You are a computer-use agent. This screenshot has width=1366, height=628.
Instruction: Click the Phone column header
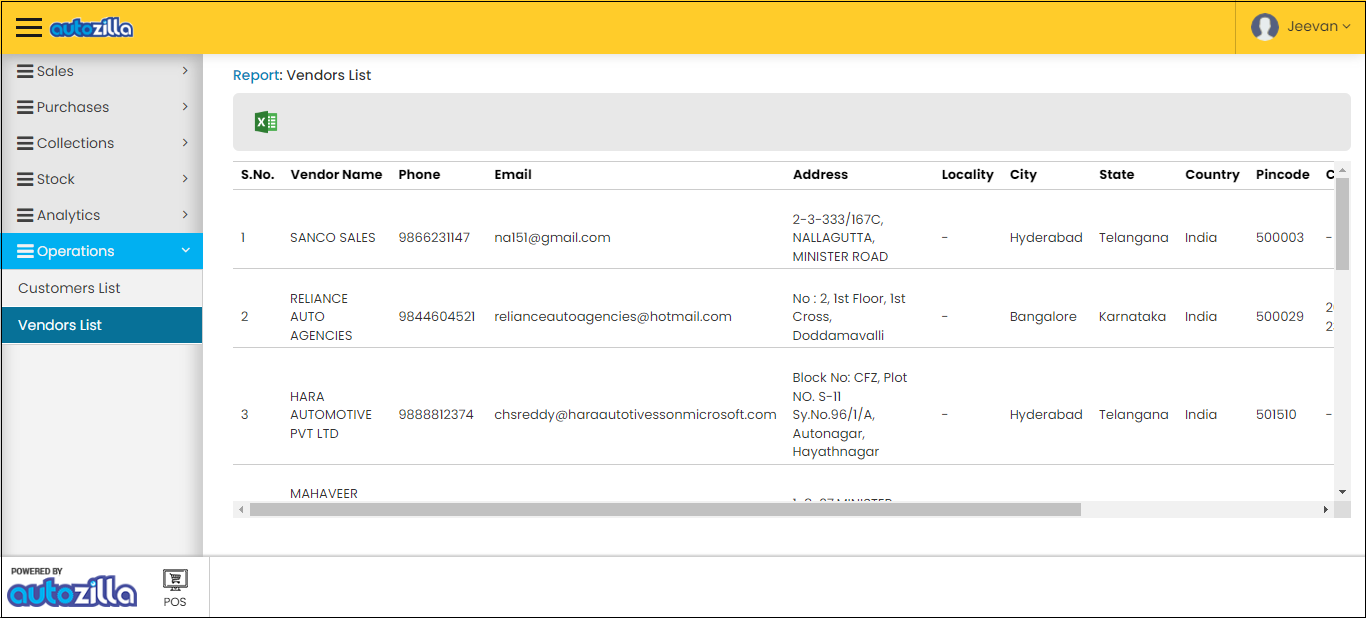pyautogui.click(x=419, y=175)
